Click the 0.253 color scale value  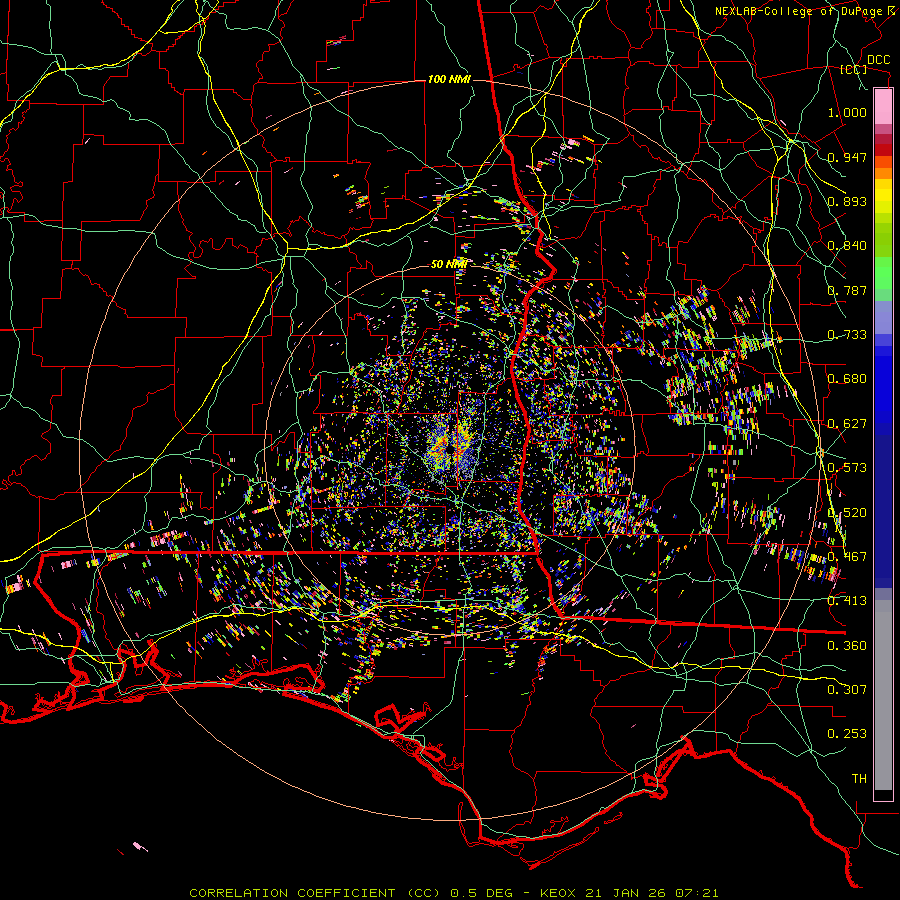847,734
